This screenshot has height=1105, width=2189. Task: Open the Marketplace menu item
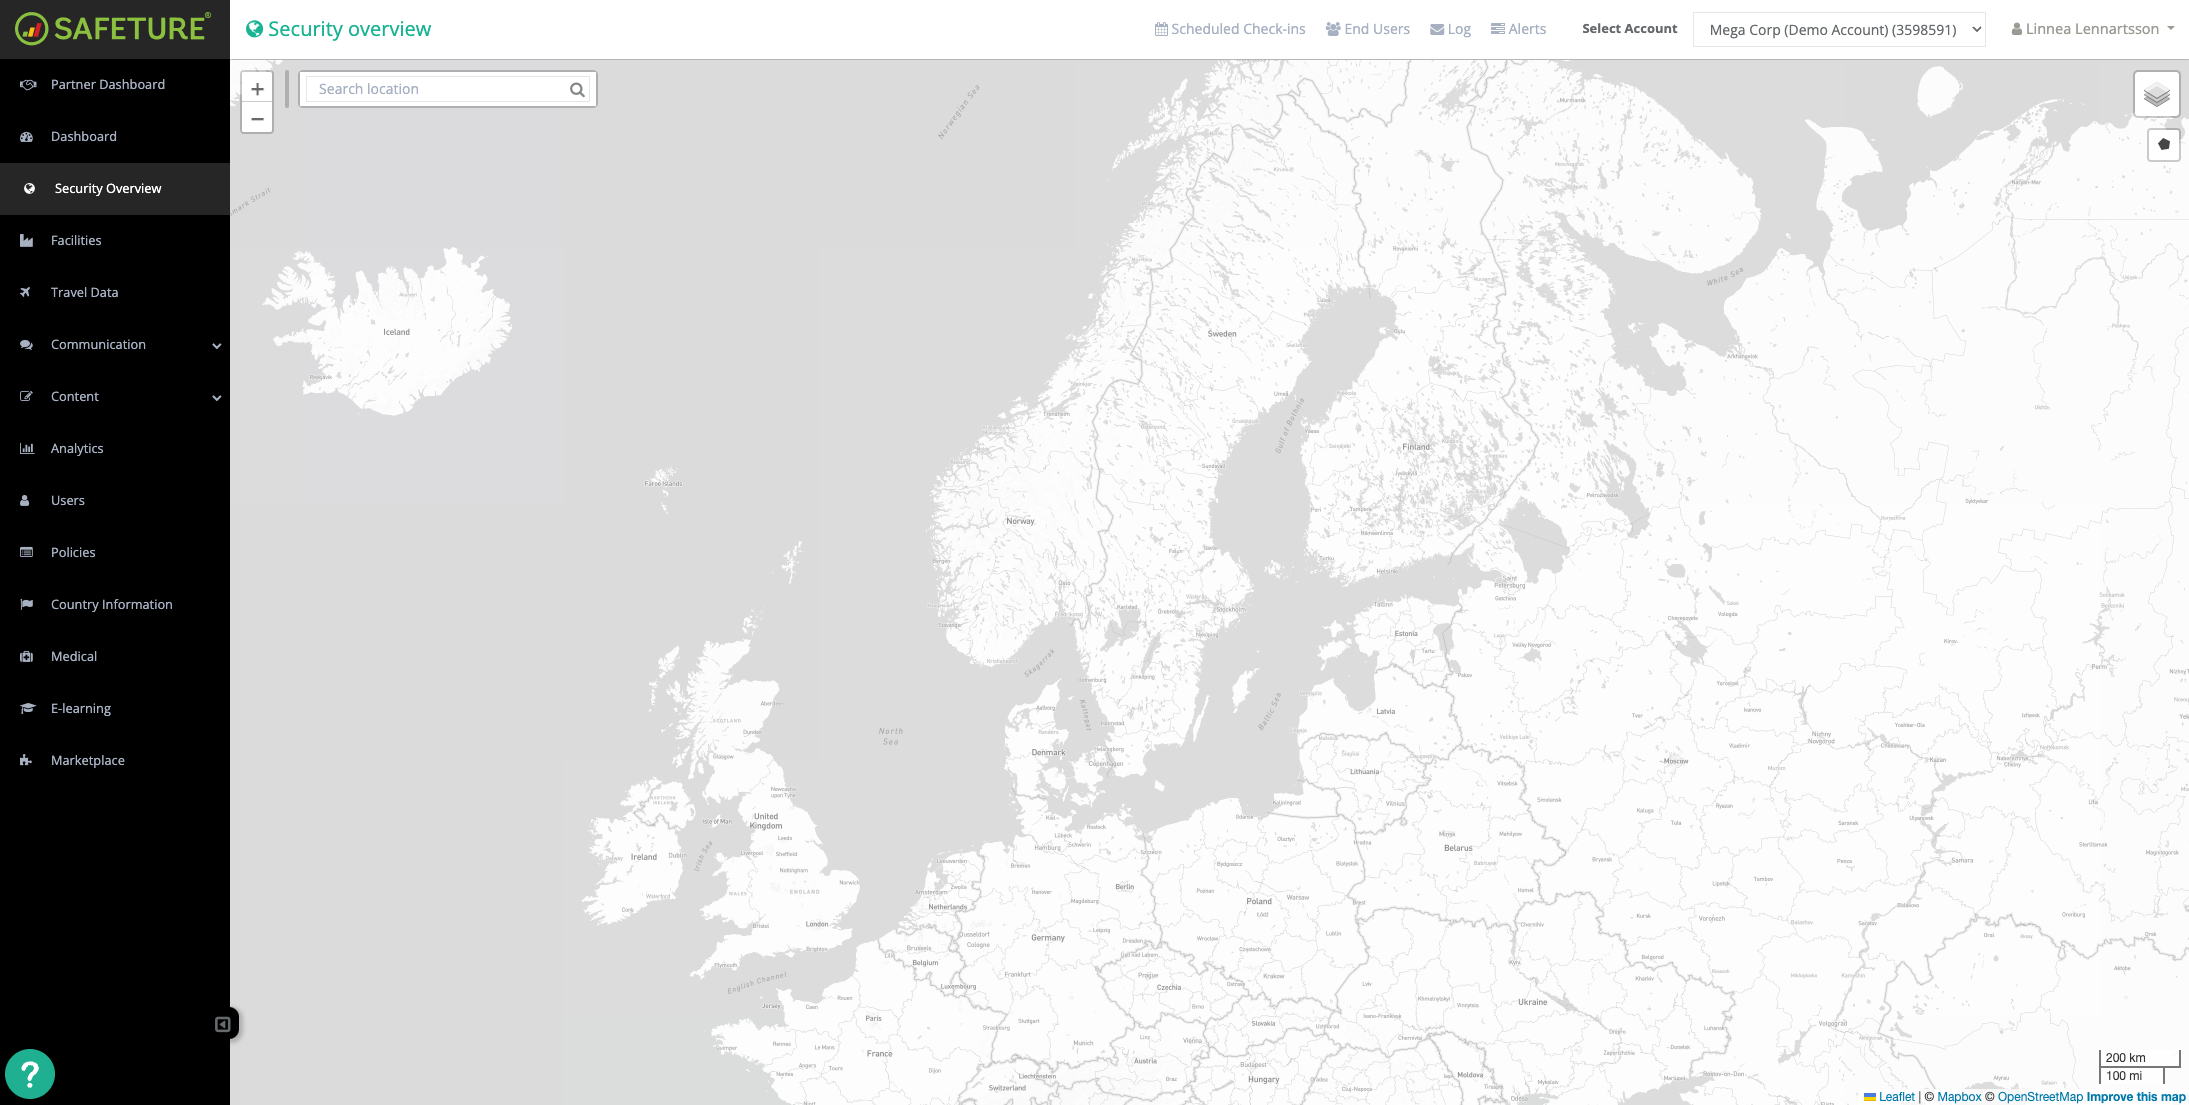tap(87, 760)
